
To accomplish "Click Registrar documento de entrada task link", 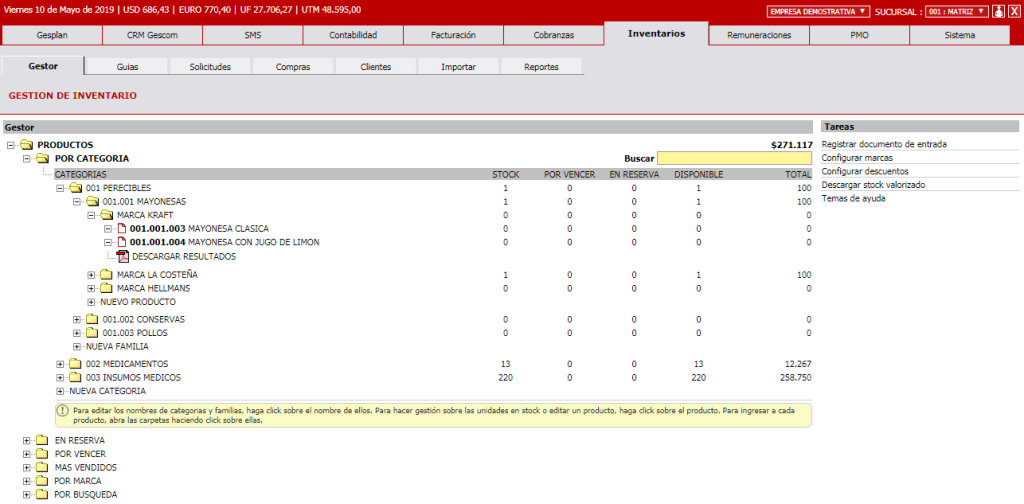I will (883, 144).
